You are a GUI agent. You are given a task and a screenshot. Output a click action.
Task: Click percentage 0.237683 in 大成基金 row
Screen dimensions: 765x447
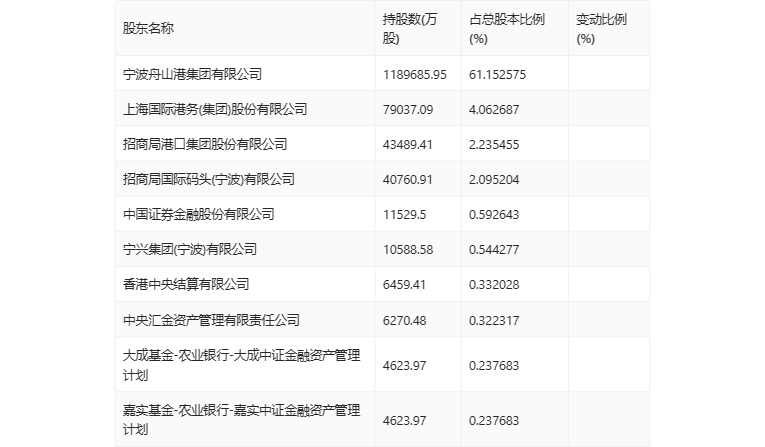[494, 366]
